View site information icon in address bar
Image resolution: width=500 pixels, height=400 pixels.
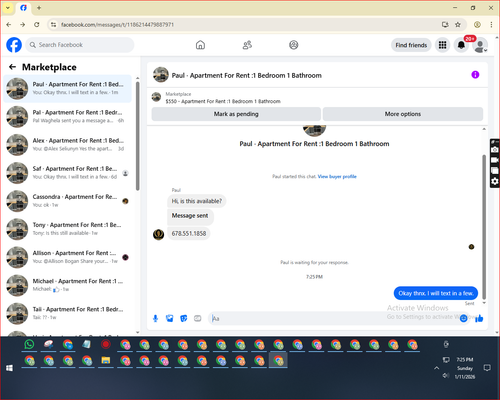(x=53, y=25)
